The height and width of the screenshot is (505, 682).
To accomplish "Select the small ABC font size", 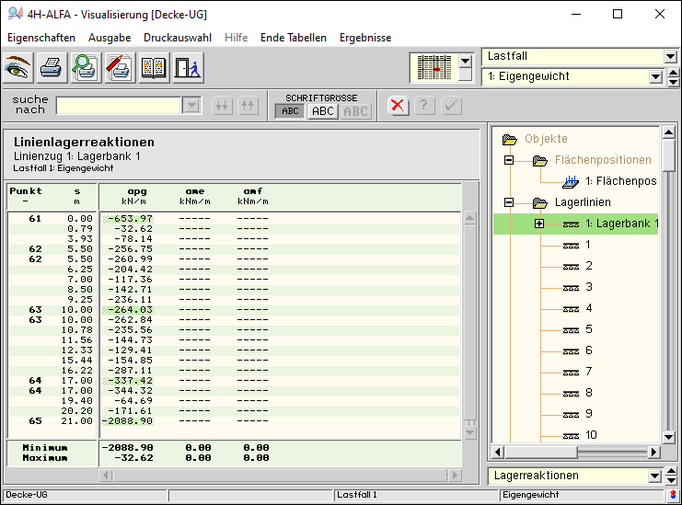I will point(290,111).
